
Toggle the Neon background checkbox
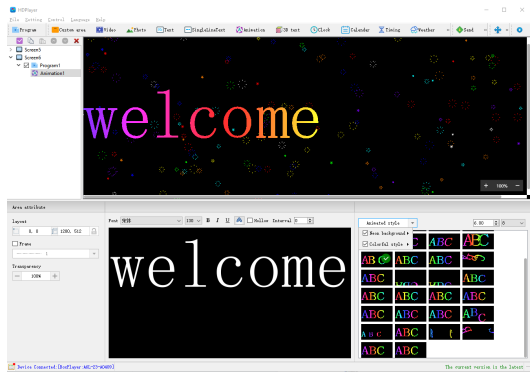pyautogui.click(x=365, y=233)
